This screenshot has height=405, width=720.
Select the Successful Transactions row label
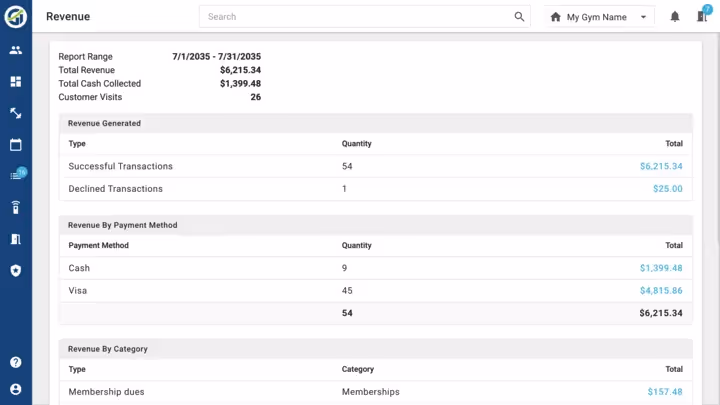point(120,166)
